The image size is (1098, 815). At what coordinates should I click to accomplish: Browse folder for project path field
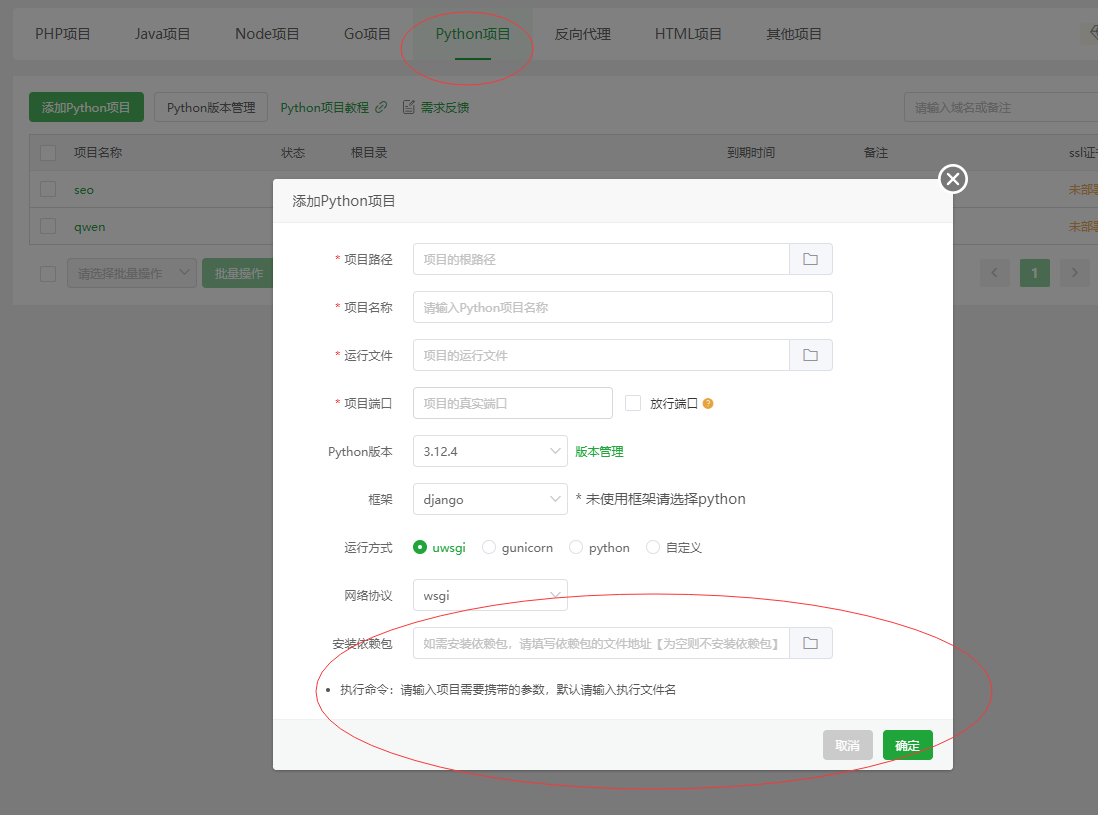click(810, 259)
